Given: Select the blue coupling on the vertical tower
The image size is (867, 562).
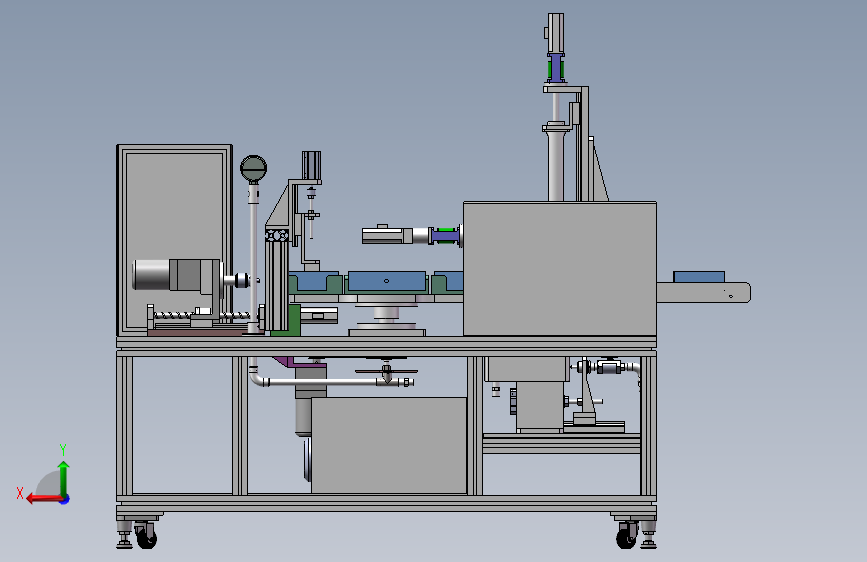Looking at the screenshot, I should [x=556, y=68].
